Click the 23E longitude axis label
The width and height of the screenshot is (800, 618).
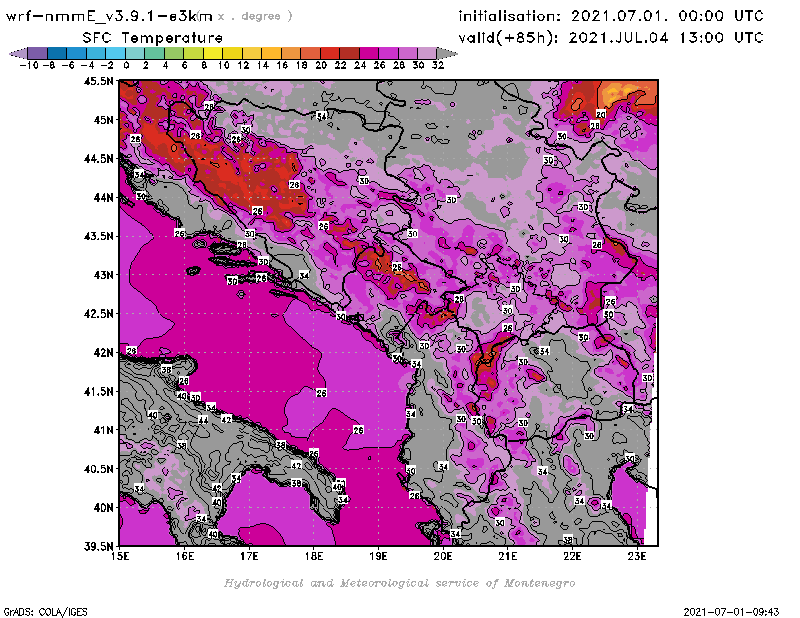(x=637, y=556)
